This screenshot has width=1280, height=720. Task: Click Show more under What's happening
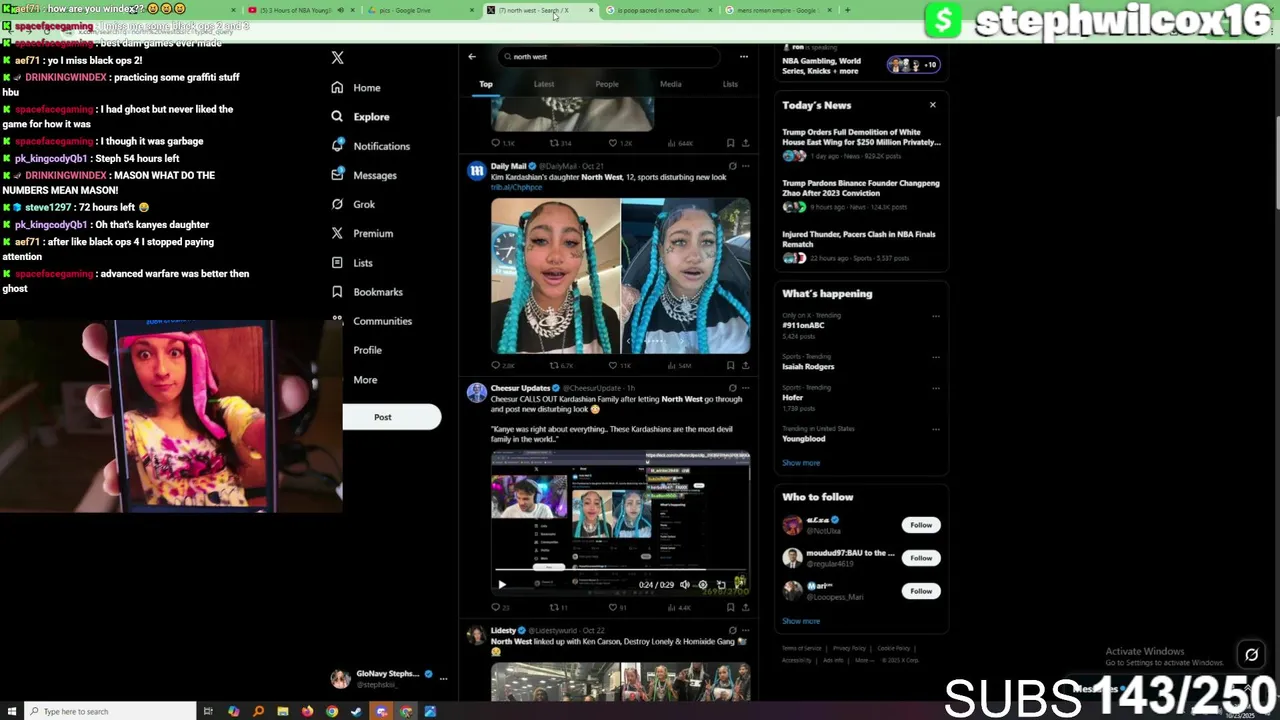(801, 463)
